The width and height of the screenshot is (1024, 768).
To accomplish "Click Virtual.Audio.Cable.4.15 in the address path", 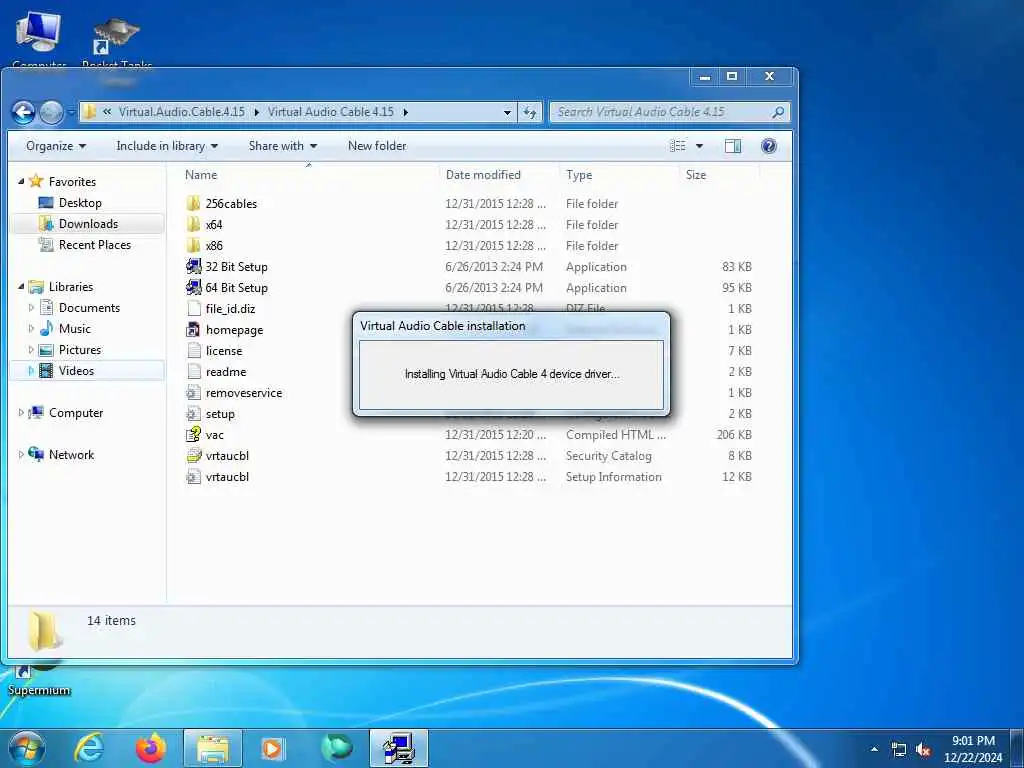I will [182, 112].
